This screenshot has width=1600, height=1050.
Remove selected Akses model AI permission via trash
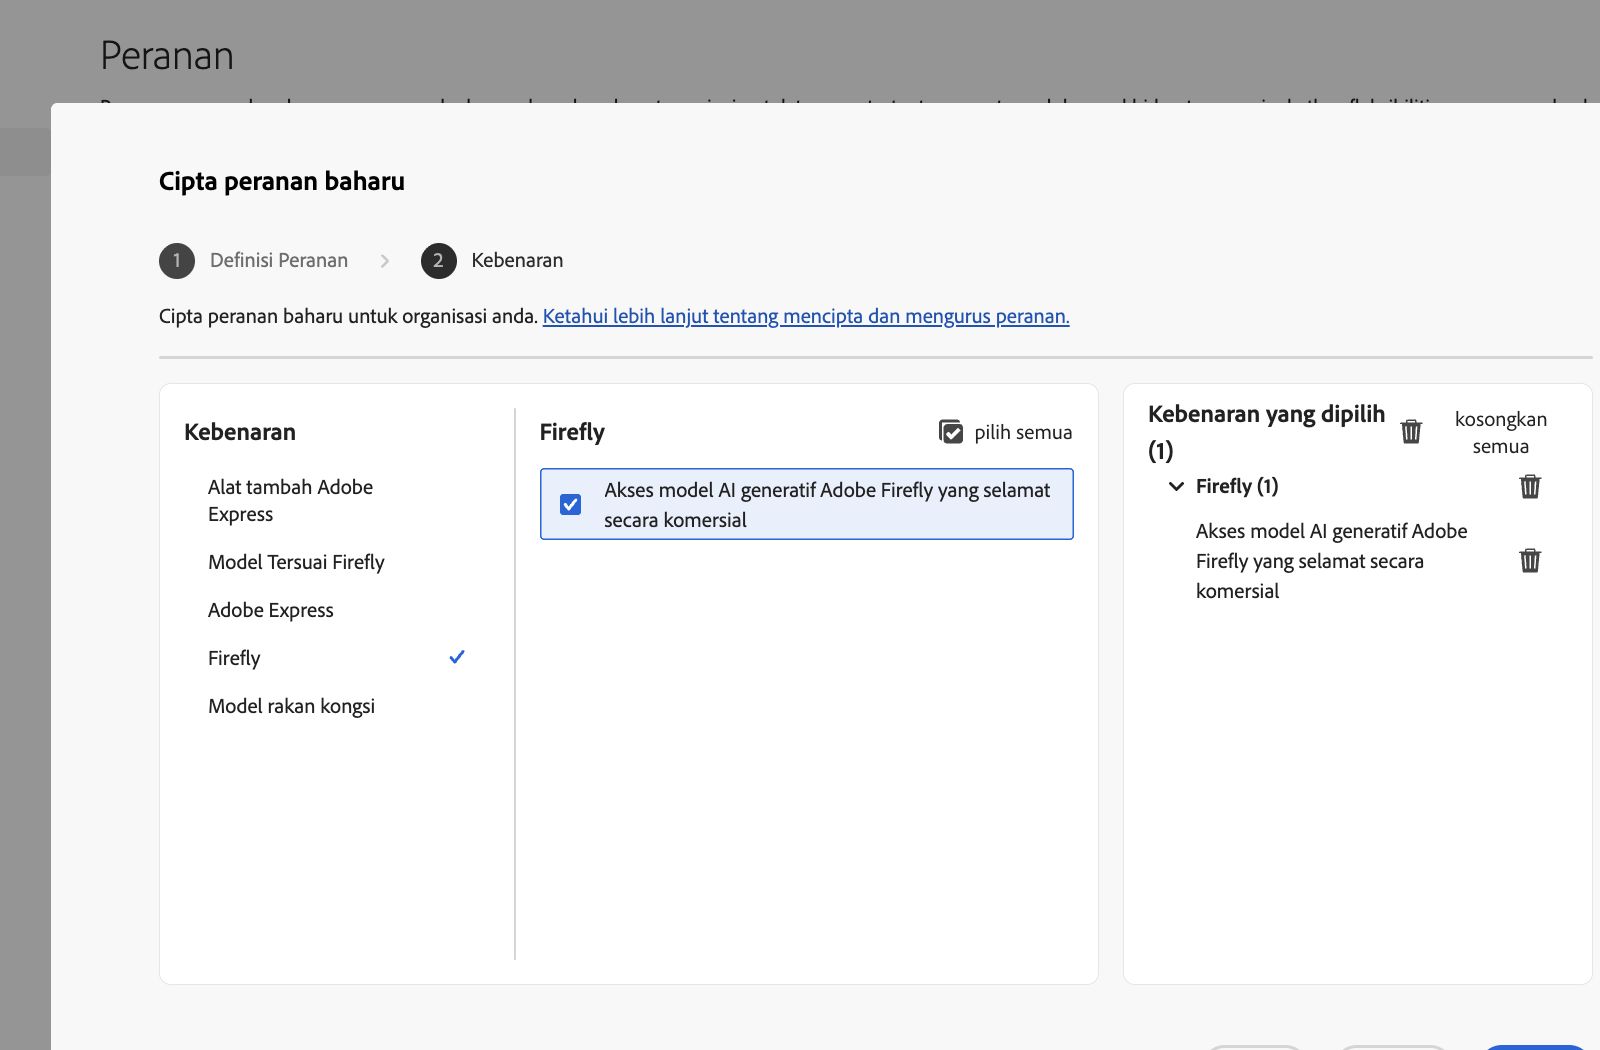(1530, 560)
